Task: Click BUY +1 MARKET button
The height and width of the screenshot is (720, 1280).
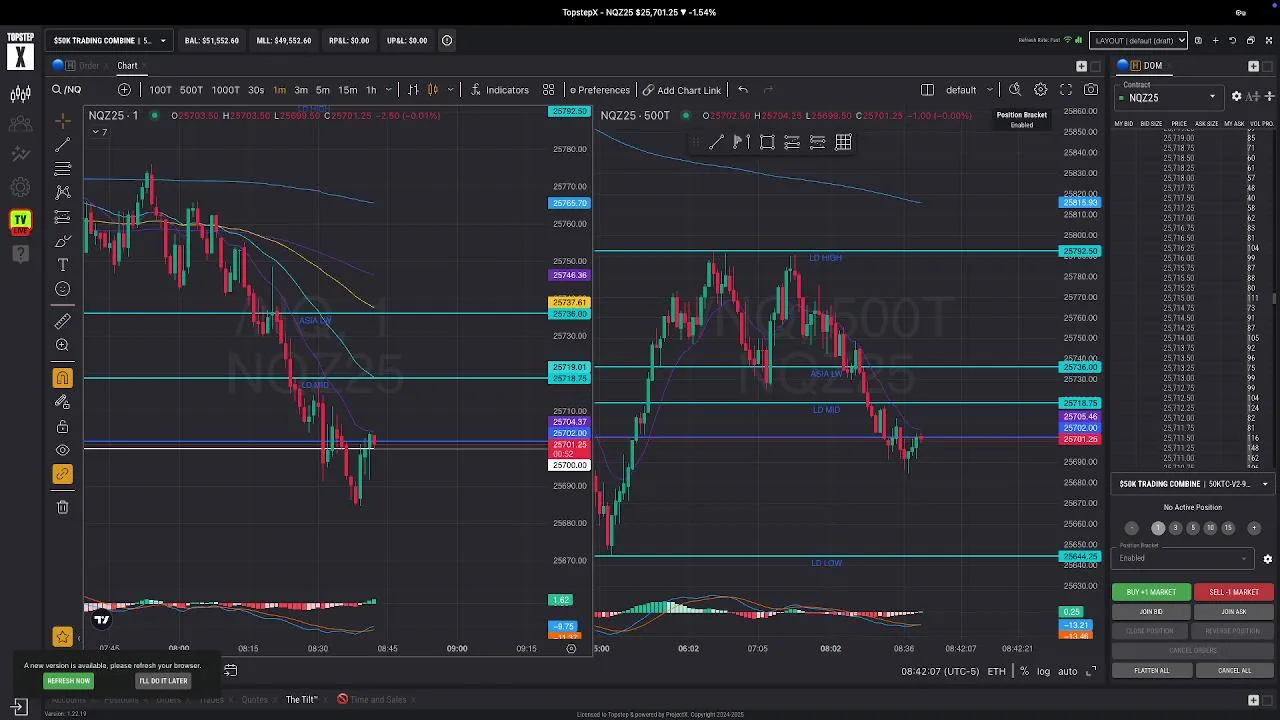Action: tap(1151, 592)
